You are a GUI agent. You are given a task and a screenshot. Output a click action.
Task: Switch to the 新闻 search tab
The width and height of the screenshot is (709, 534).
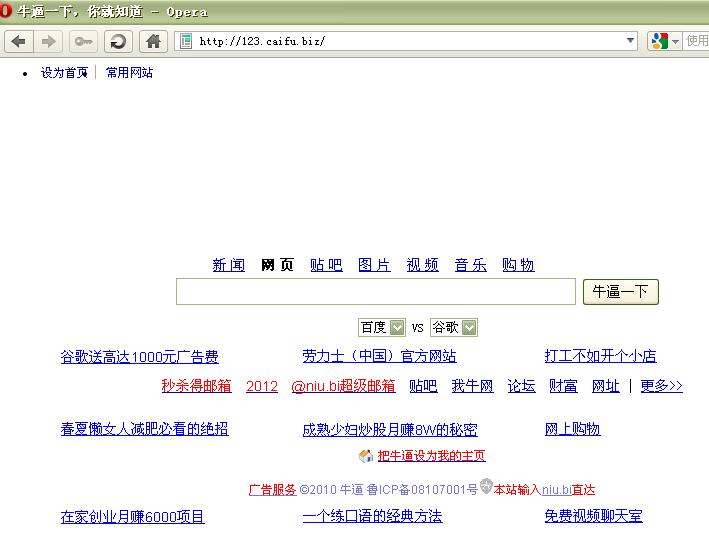[x=229, y=265]
